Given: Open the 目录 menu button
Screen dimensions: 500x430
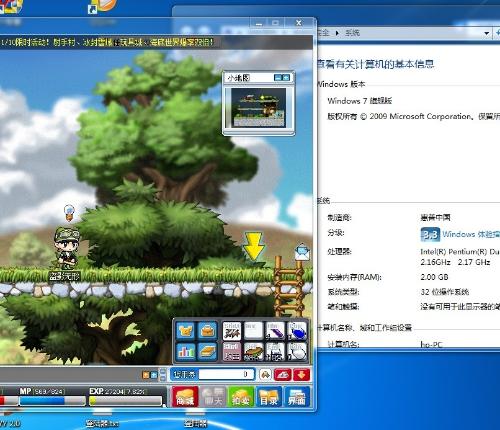Looking at the screenshot, I should pos(269,397).
